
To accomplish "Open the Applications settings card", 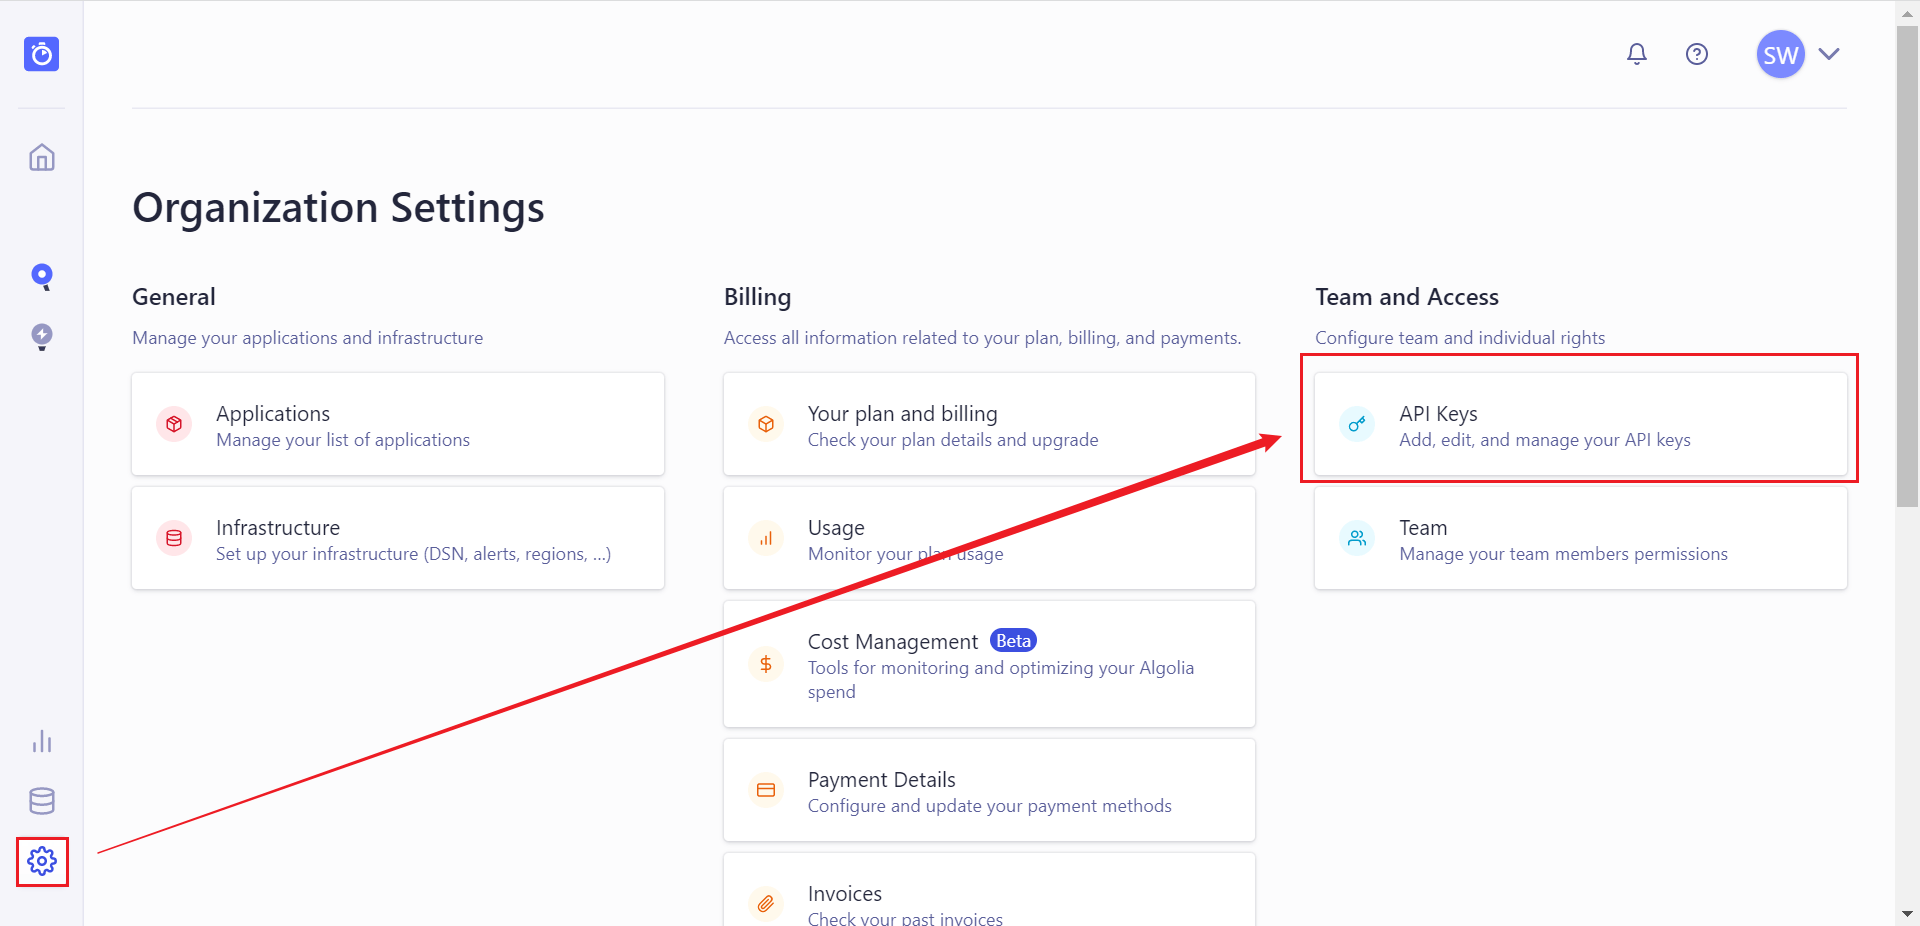I will [x=398, y=425].
